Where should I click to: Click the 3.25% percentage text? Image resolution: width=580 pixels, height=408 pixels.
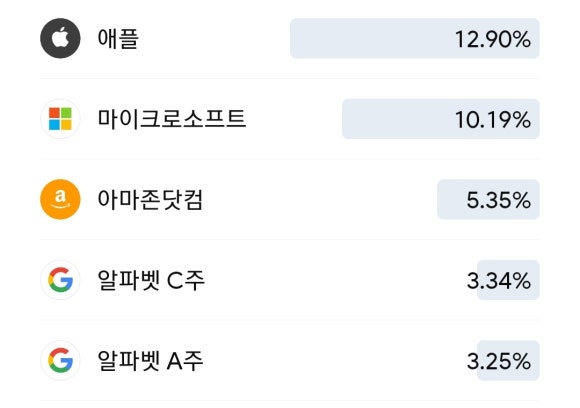499,361
